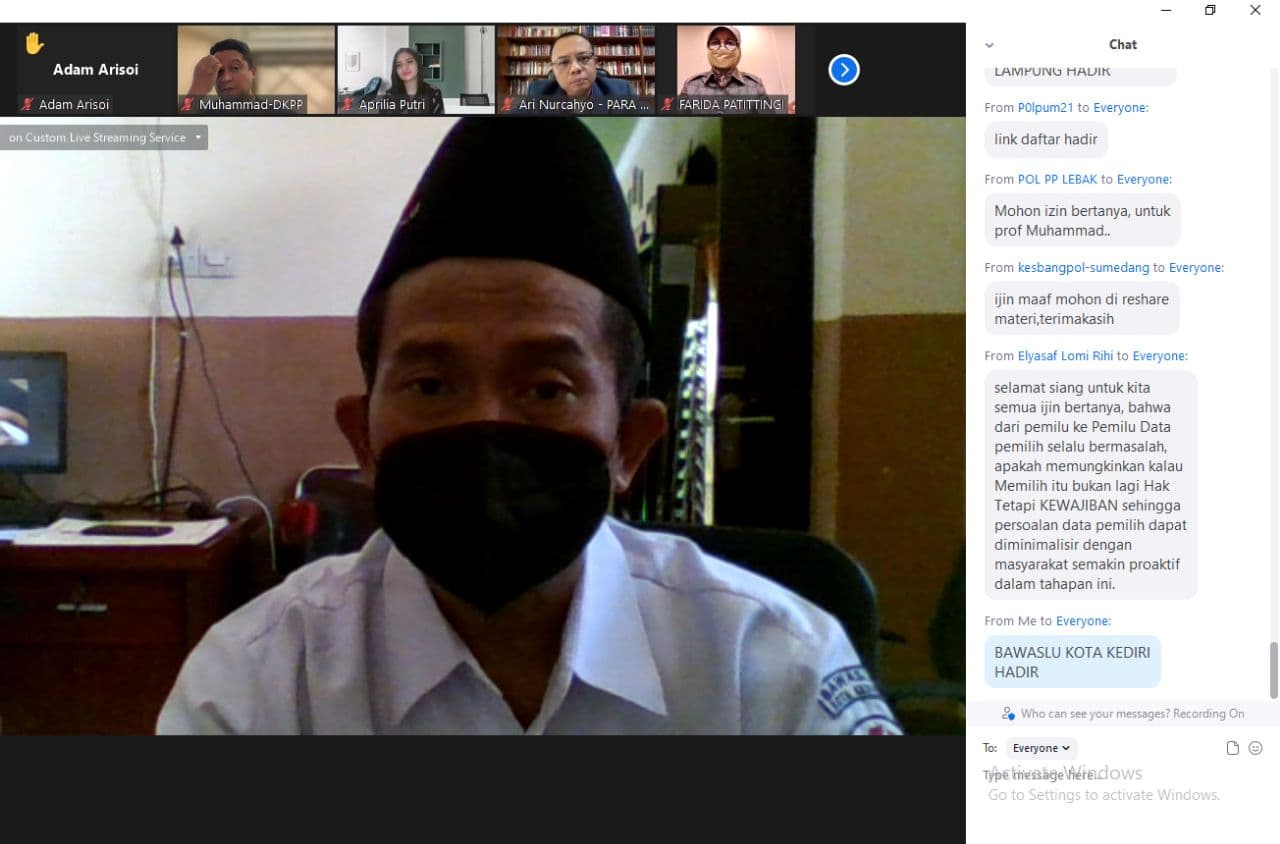1280x844 pixels.
Task: Click muted mic icon beside Muhammad-DKPP
Action: pos(187,105)
